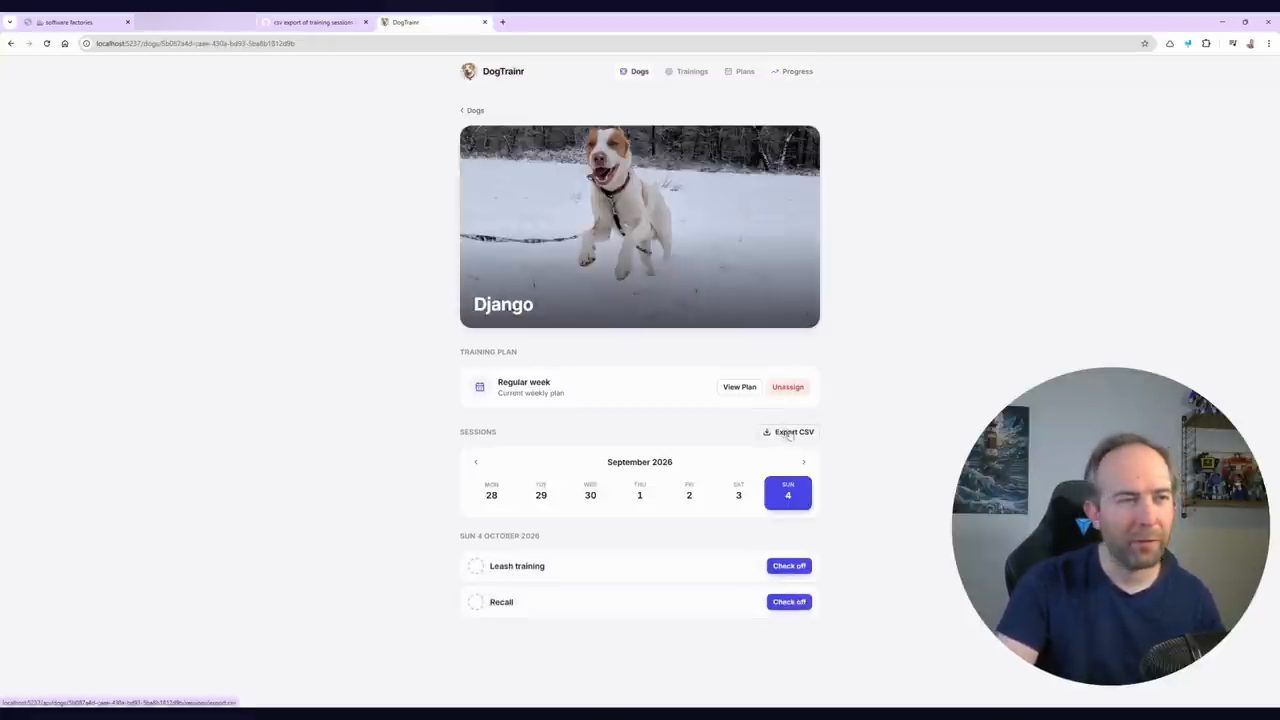This screenshot has height=720, width=1280.
Task: Close the DogTrainr browser tab
Action: (x=485, y=22)
